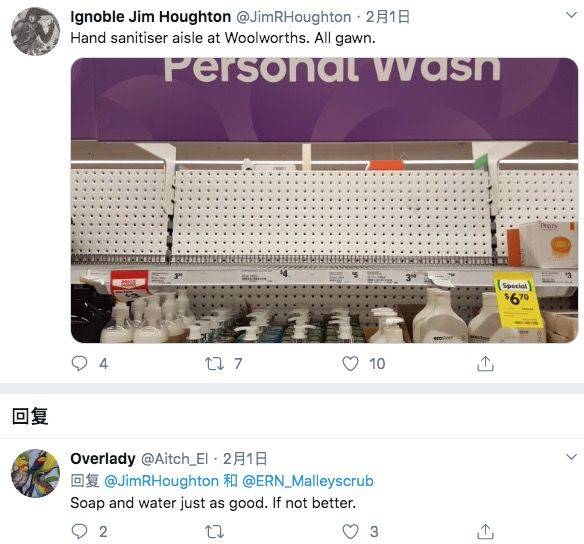
Task: Open the Personal Wash shelf photo
Action: pos(324,200)
